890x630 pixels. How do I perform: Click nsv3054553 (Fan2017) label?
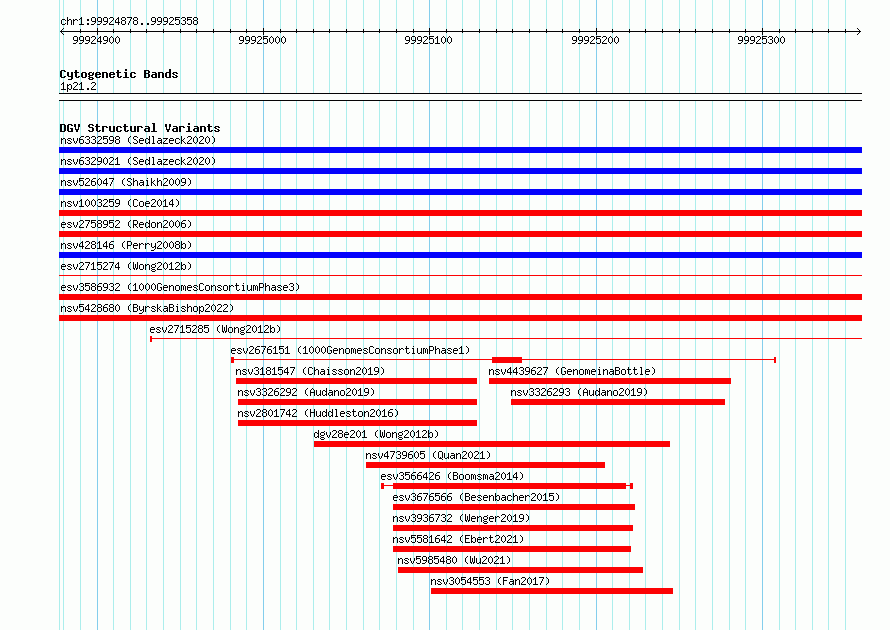pos(490,581)
